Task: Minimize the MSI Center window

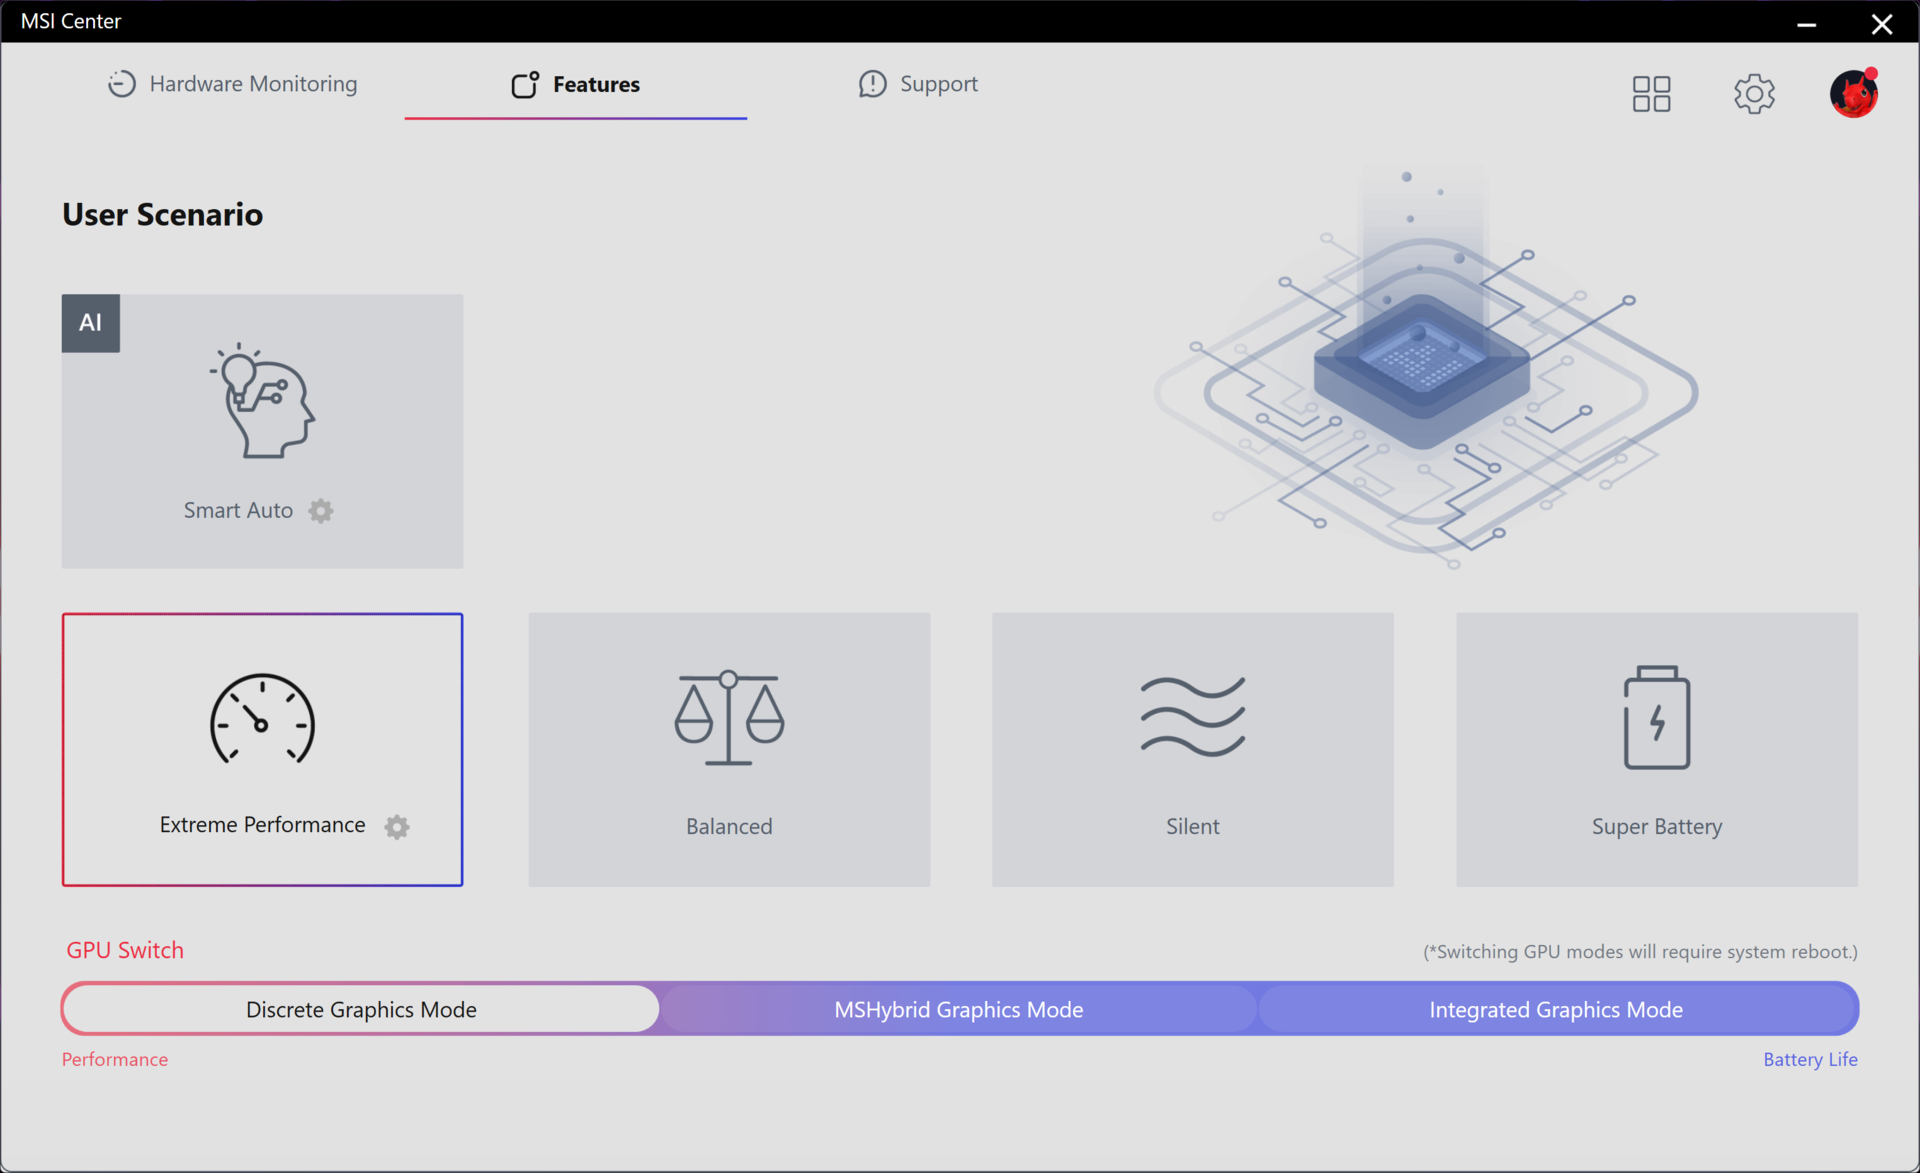Action: (1806, 24)
